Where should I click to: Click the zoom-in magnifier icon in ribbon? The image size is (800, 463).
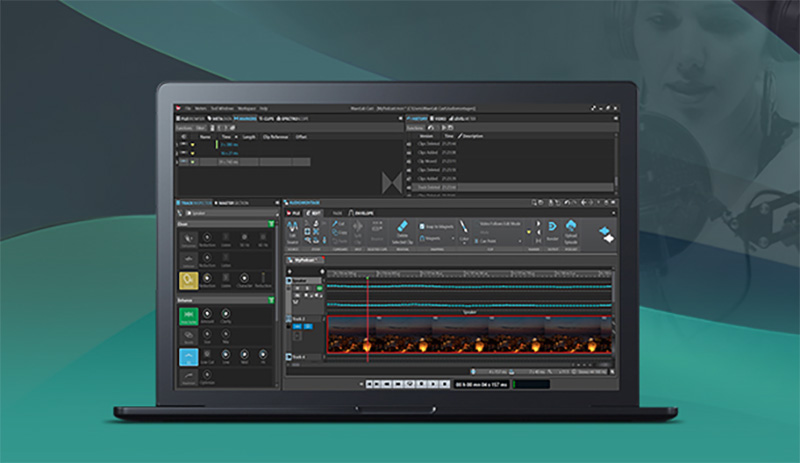click(308, 240)
